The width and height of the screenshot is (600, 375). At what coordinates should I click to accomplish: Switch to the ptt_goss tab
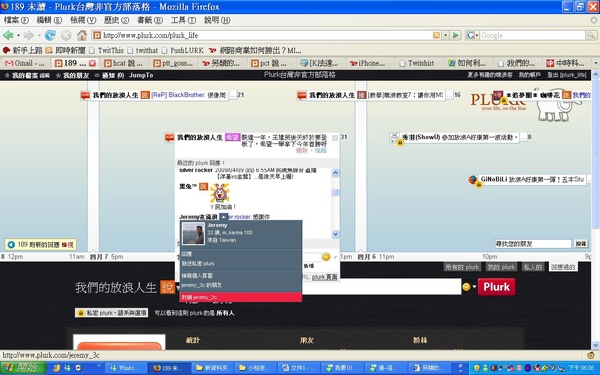[173, 63]
